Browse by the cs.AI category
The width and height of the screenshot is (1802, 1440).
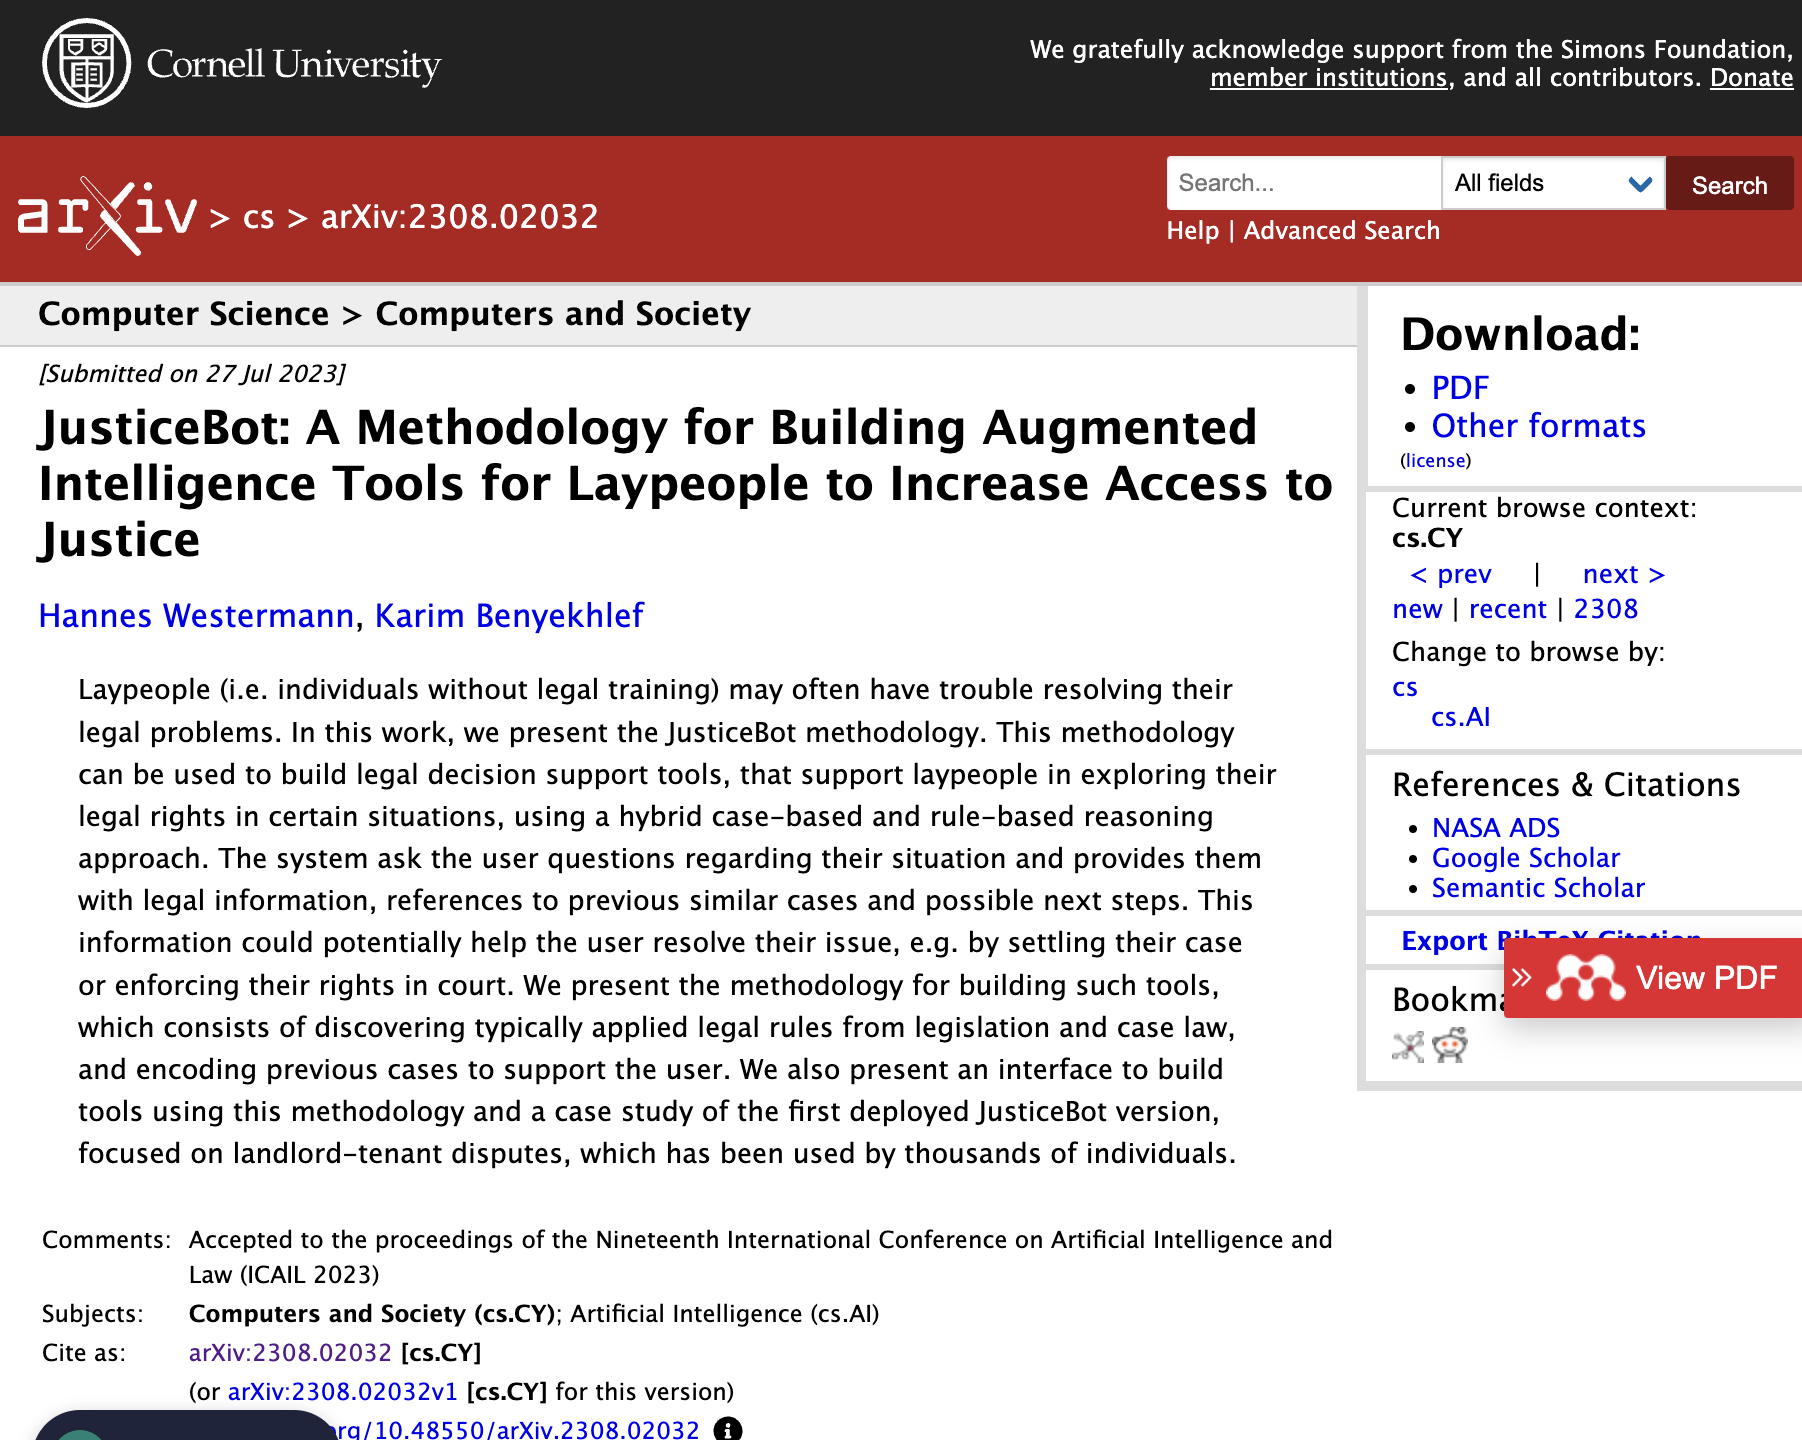[1460, 717]
